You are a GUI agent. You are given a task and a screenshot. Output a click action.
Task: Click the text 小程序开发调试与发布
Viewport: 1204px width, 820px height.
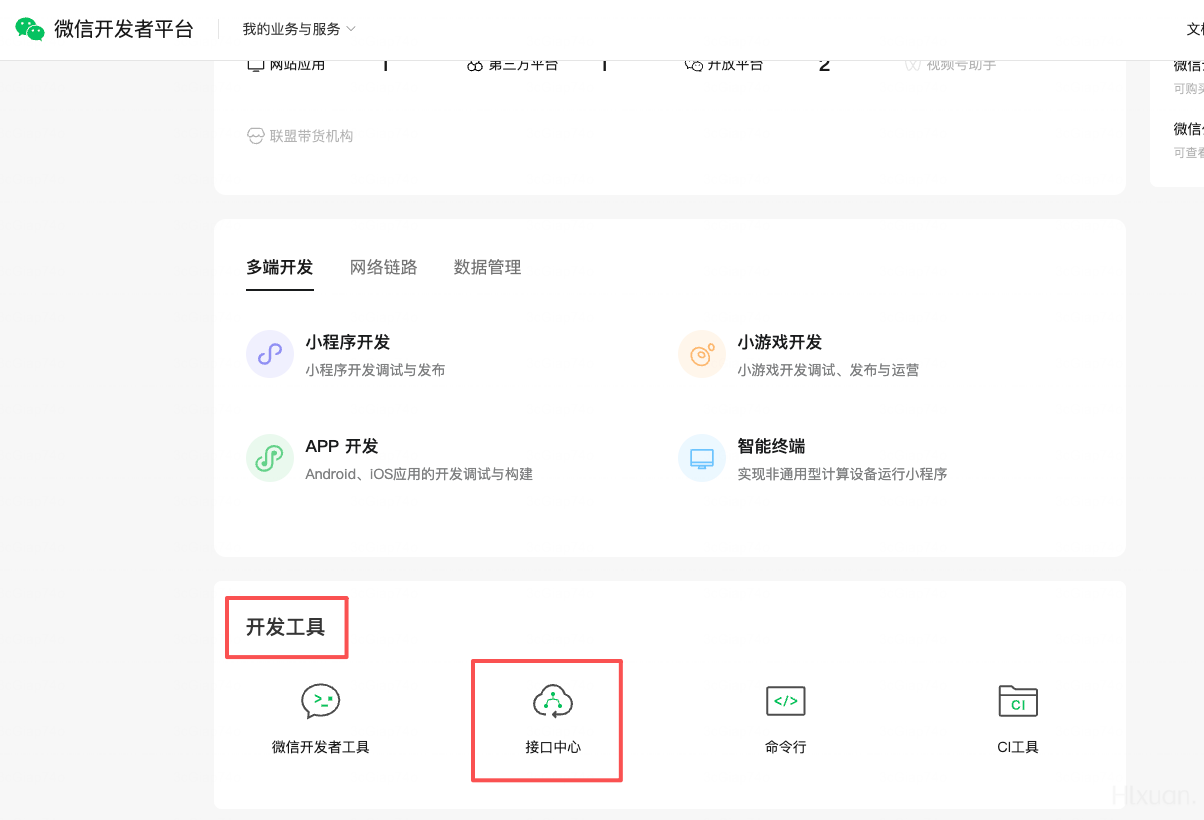(376, 370)
